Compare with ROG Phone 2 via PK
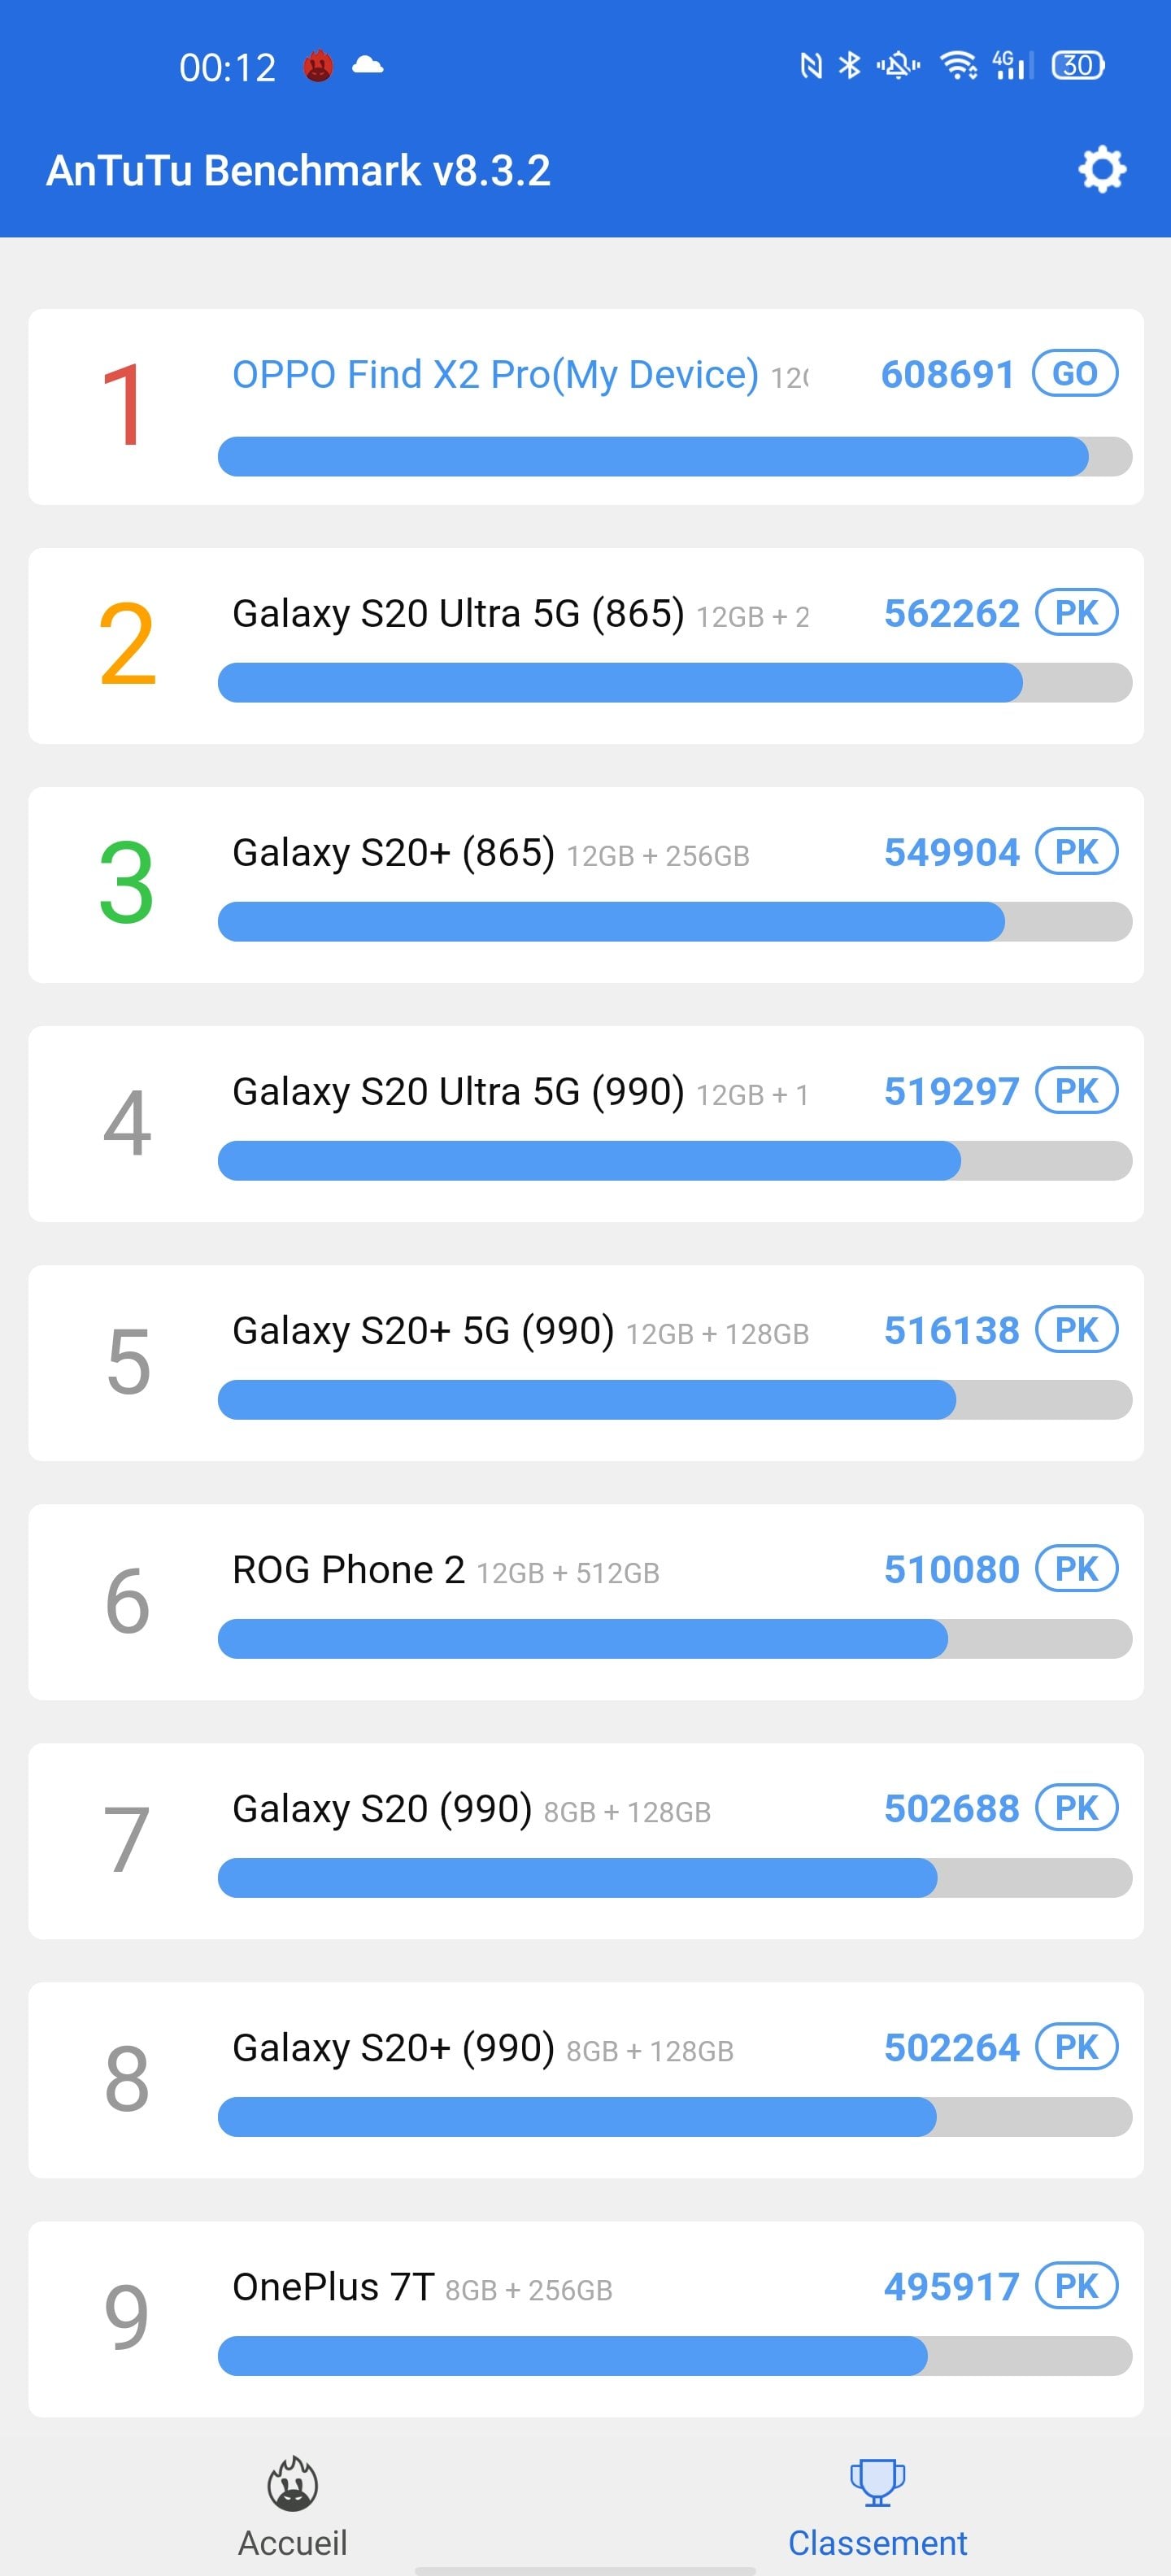 pos(1076,1569)
